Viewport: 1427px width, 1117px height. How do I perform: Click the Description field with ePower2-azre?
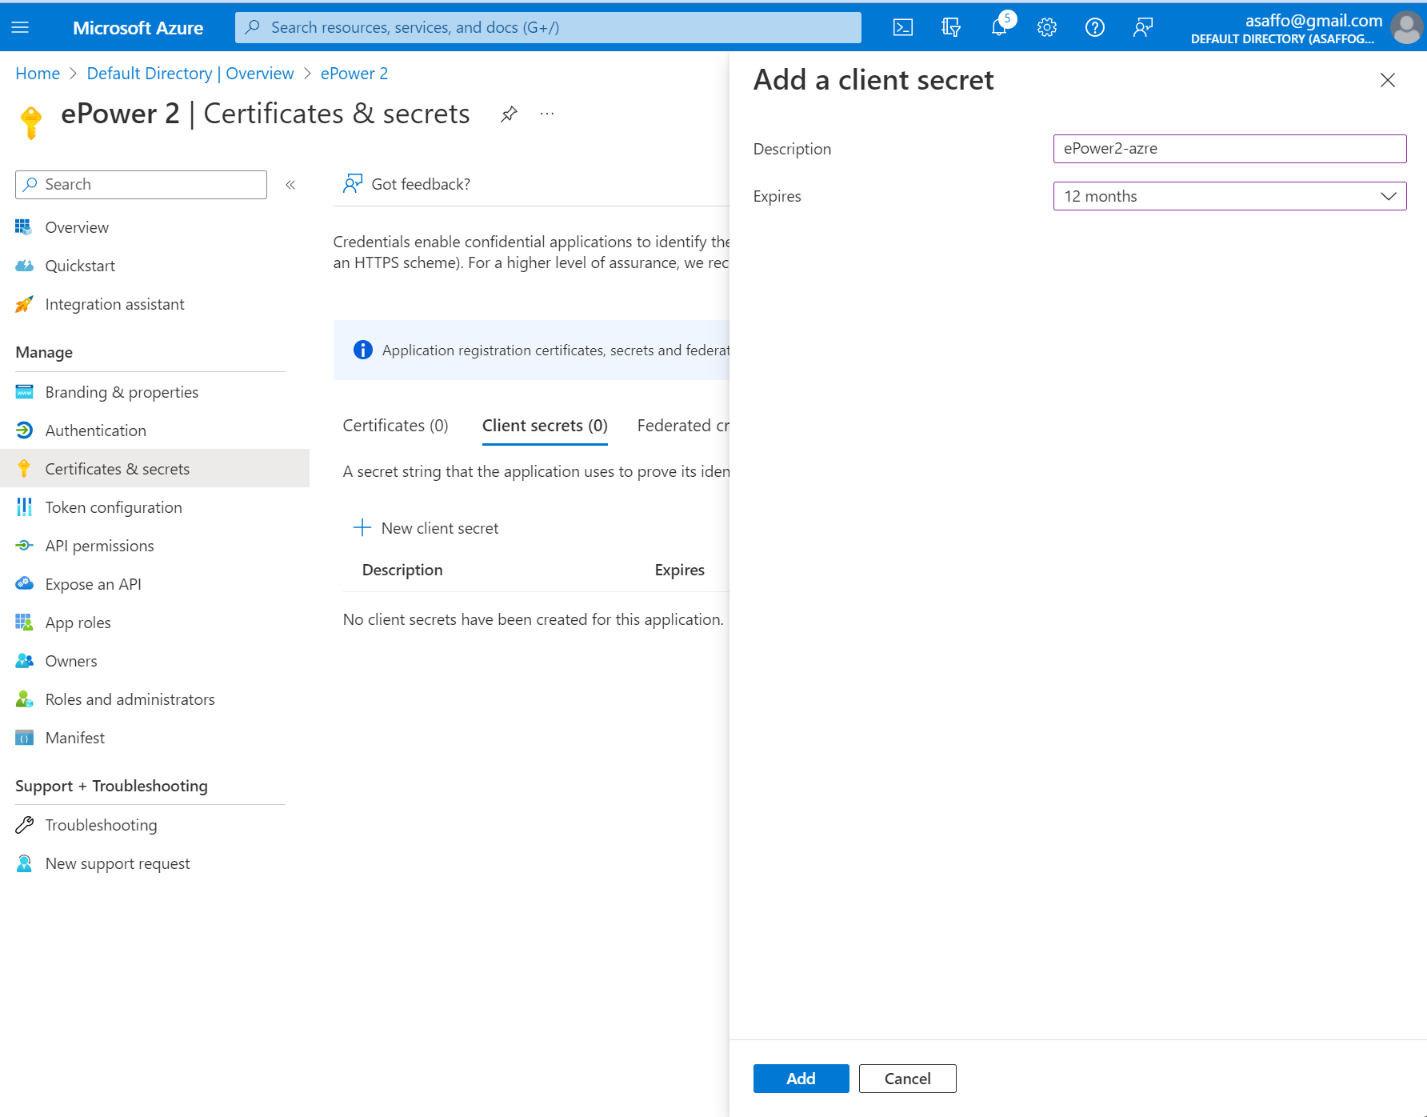pos(1229,148)
